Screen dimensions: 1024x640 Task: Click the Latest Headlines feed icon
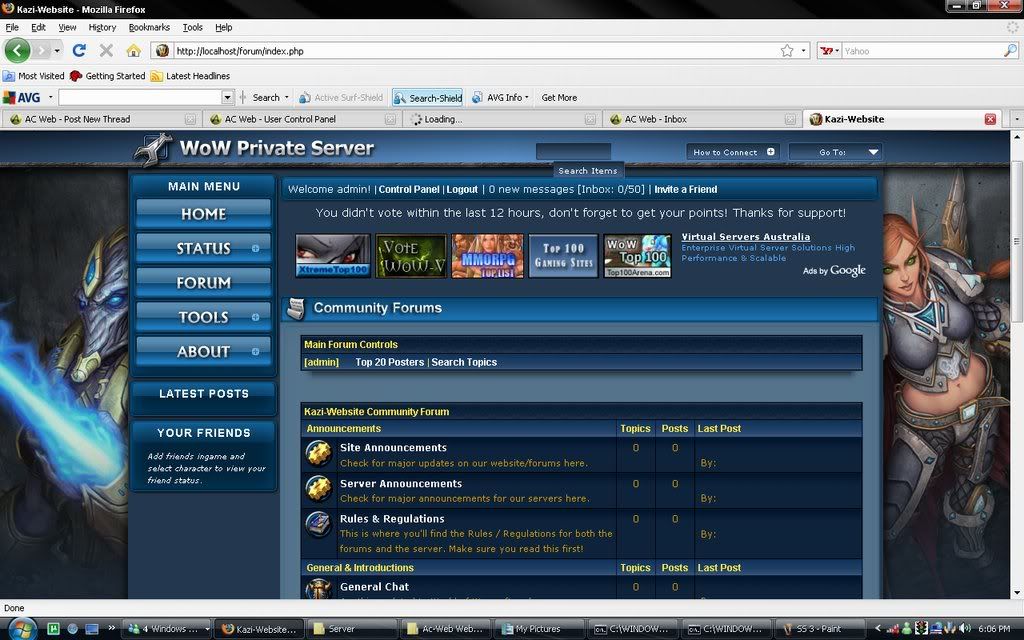(157, 76)
